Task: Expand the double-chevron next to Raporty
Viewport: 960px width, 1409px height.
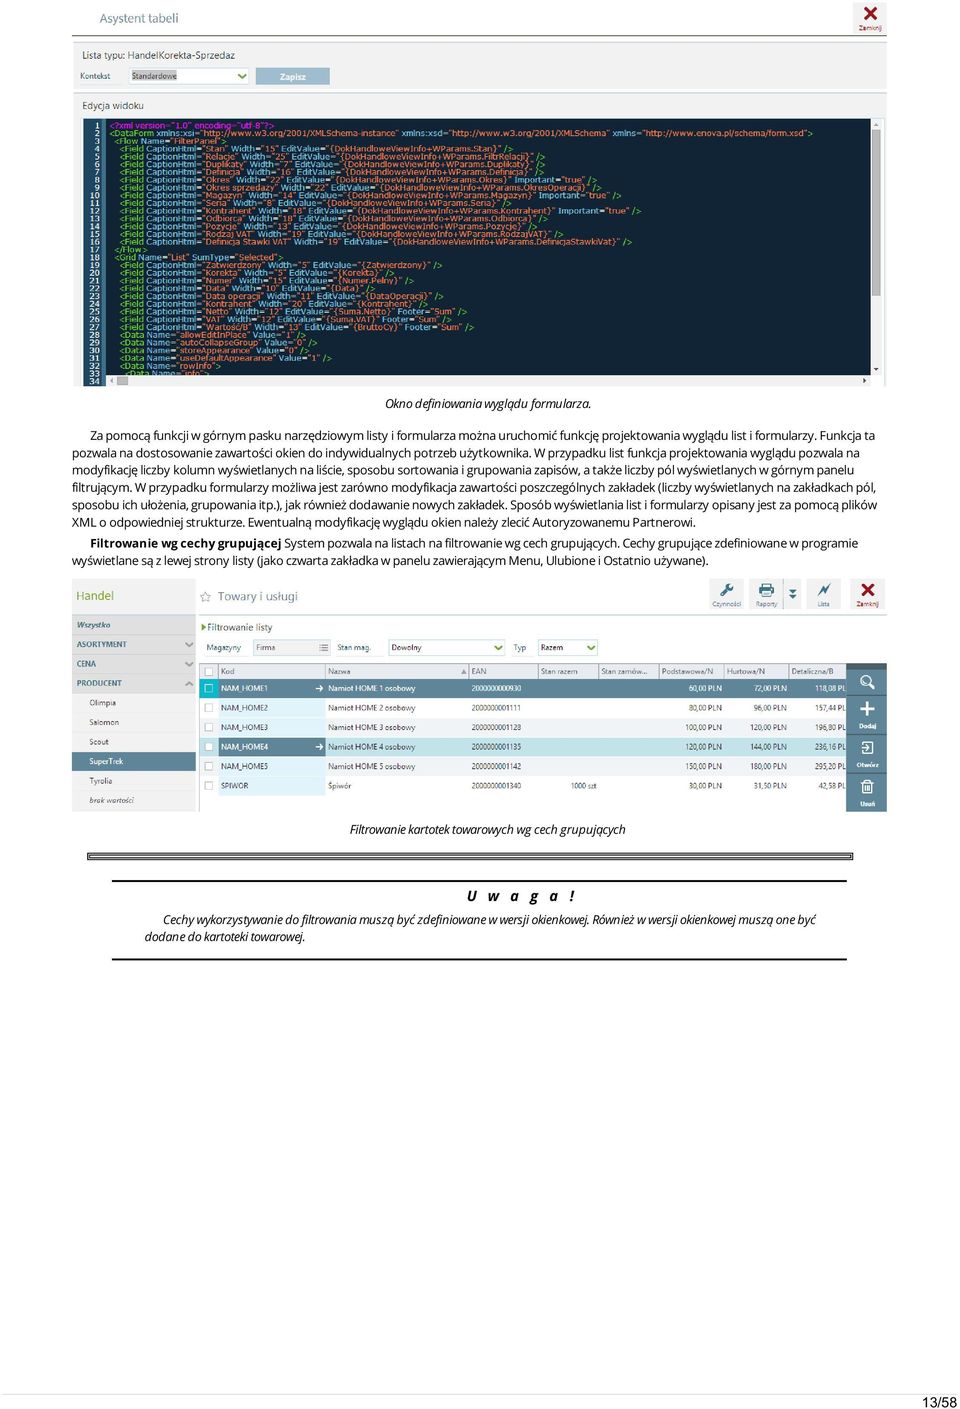Action: (793, 594)
